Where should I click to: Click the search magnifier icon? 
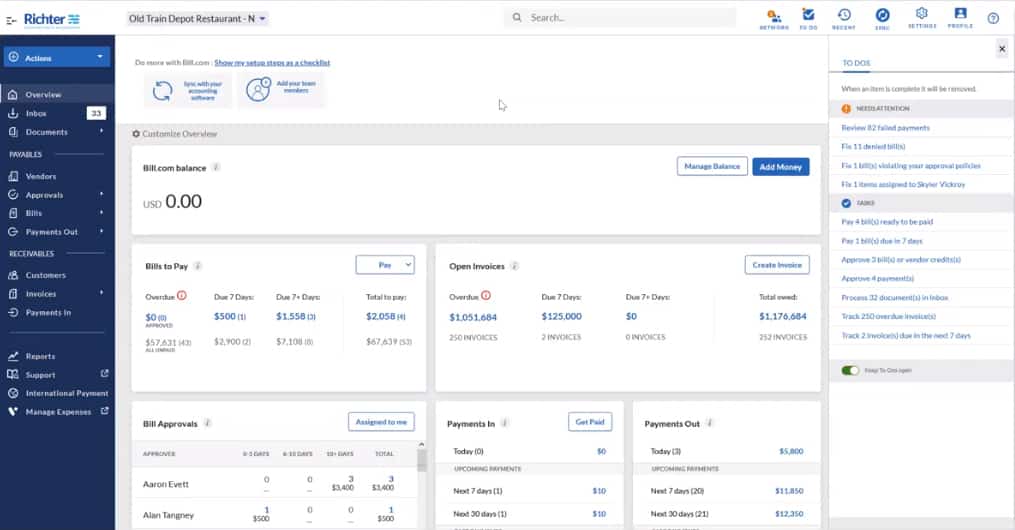click(517, 17)
